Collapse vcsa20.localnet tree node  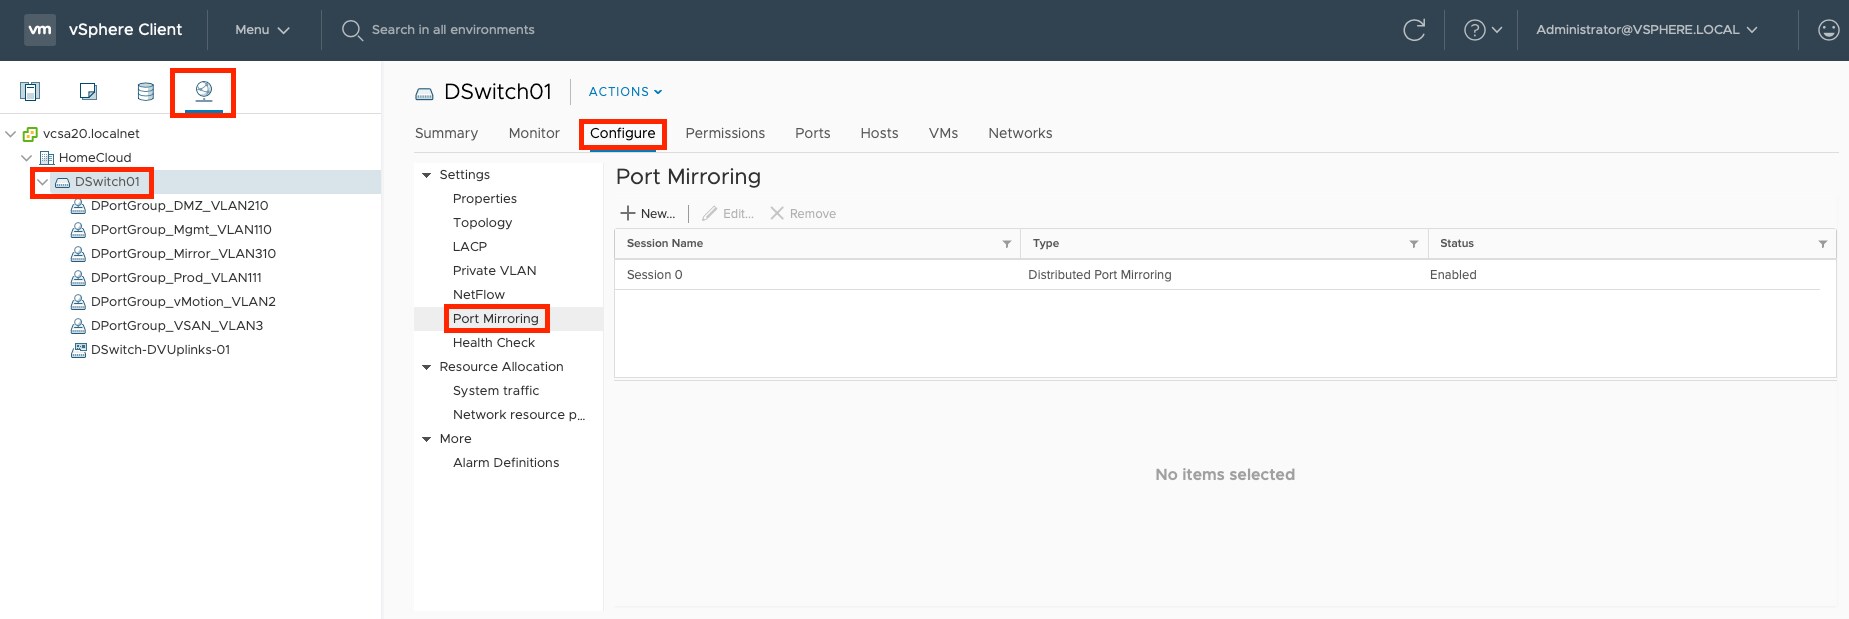click(11, 134)
